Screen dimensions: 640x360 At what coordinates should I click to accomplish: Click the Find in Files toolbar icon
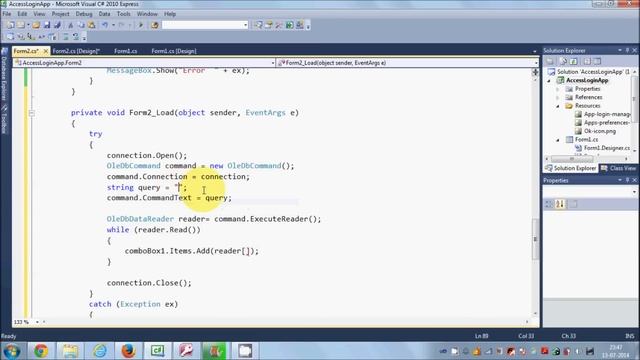click(155, 25)
